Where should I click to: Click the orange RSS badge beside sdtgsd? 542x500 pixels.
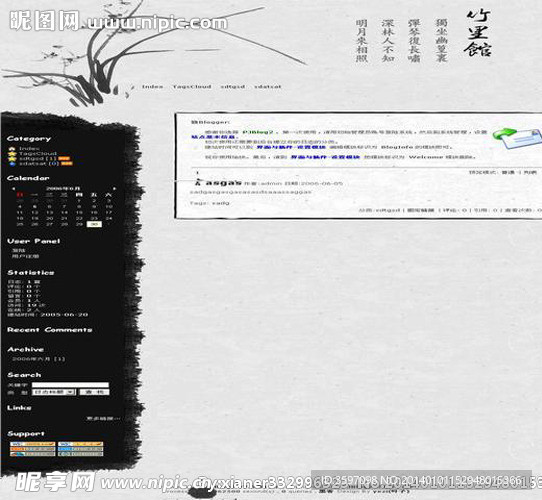64,159
